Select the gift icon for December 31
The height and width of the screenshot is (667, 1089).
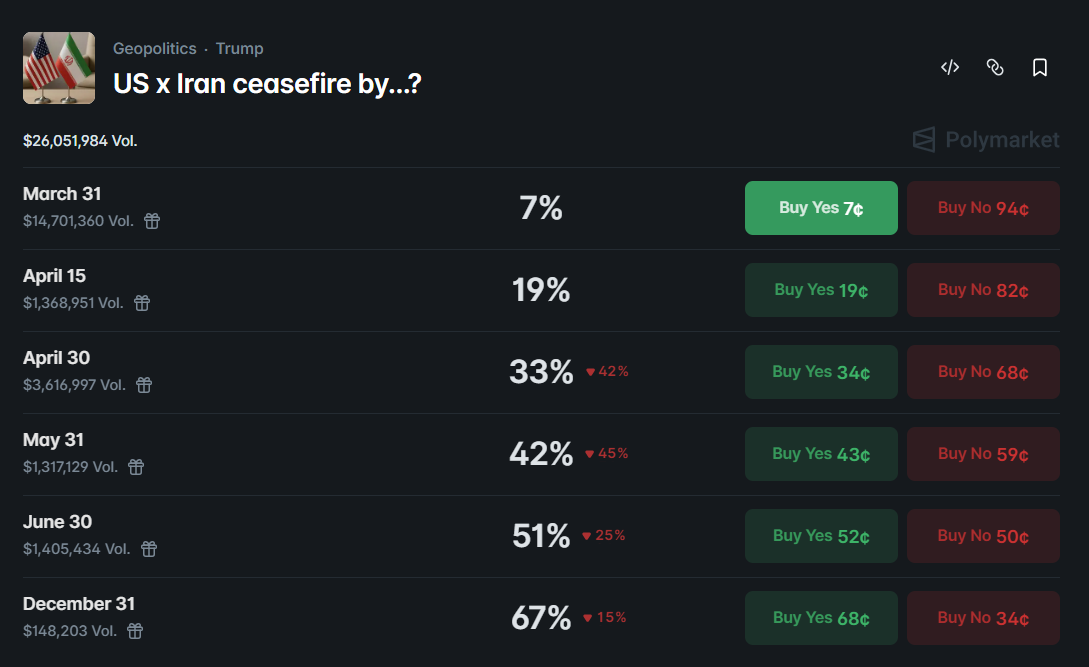coord(135,631)
